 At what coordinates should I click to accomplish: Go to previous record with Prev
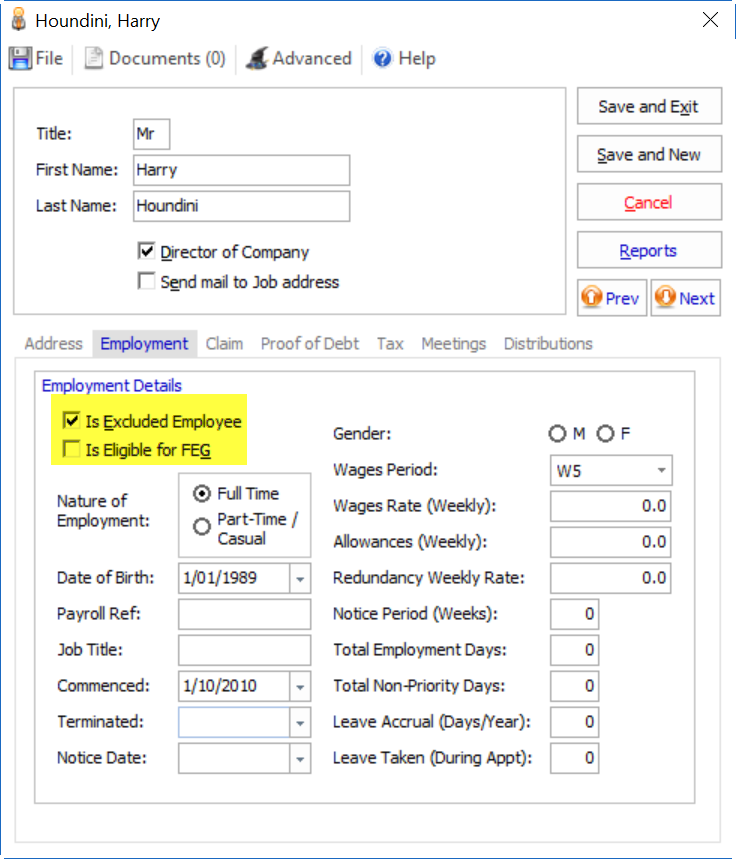click(x=612, y=298)
